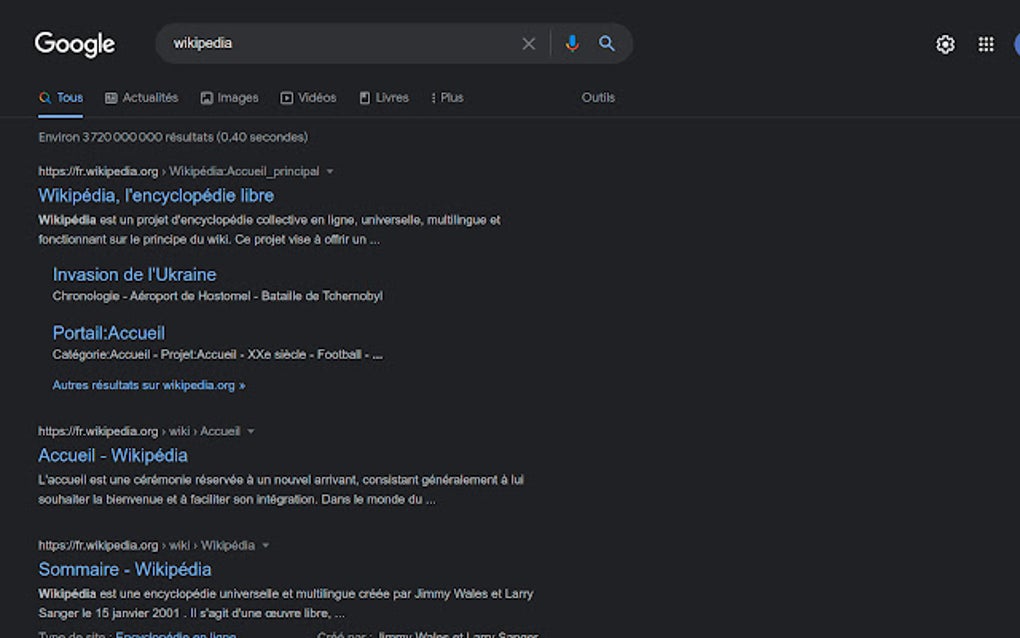Expand dropdown arrow next to wiki › Accueil
The height and width of the screenshot is (638, 1020).
pos(251,431)
